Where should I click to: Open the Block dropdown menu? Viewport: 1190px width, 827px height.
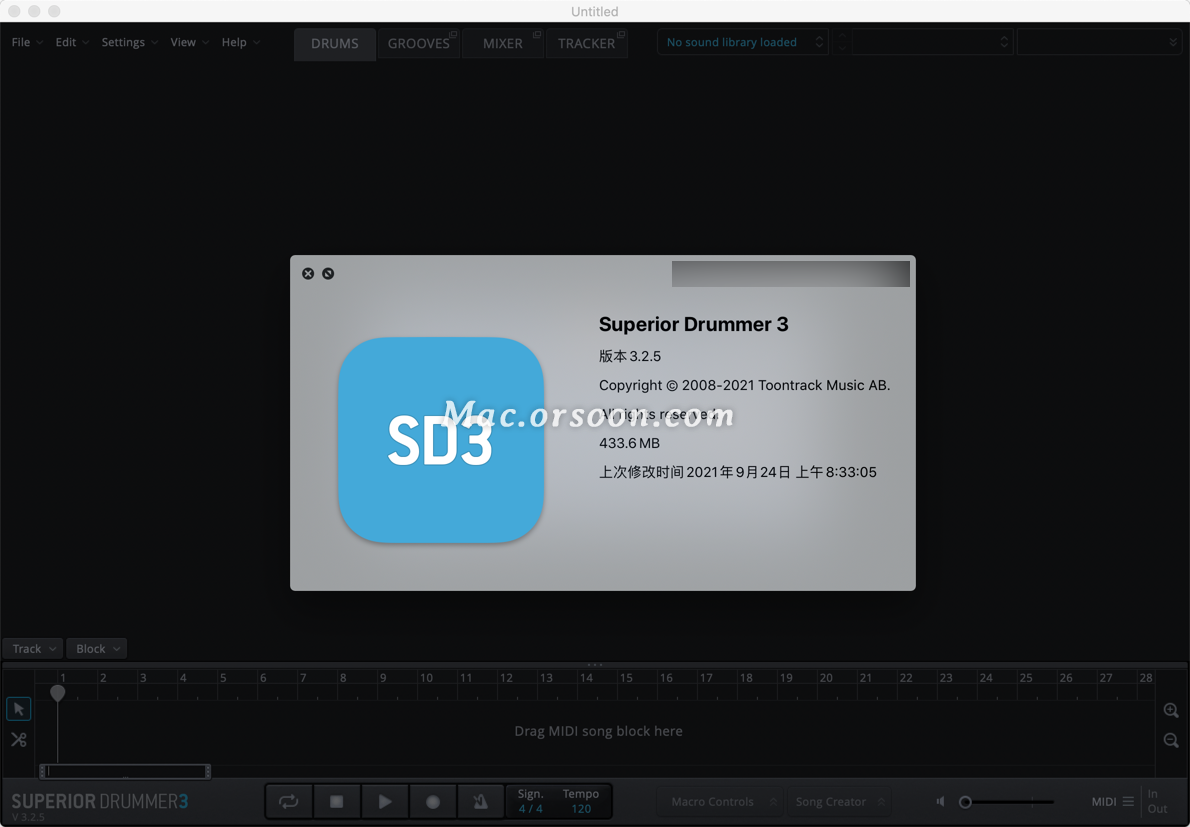point(96,649)
